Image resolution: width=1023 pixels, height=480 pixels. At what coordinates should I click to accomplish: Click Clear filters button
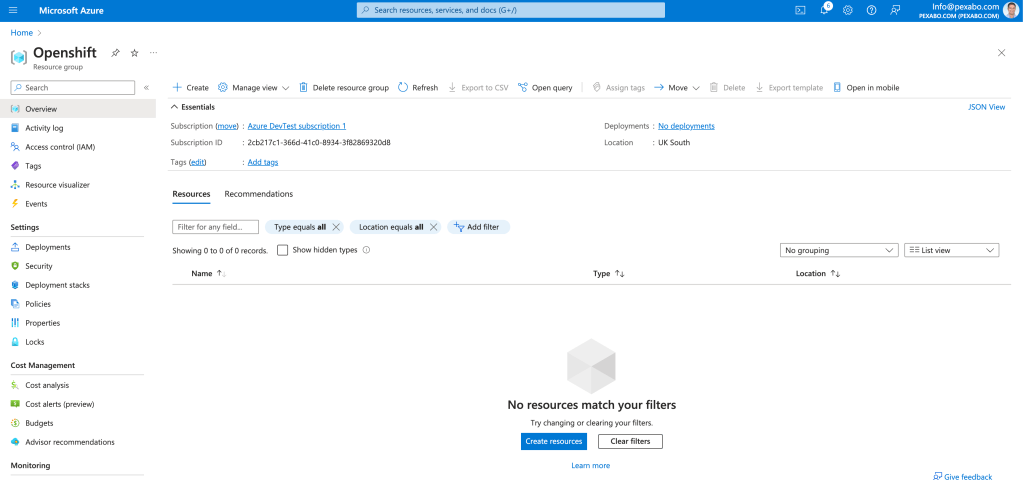(x=630, y=442)
